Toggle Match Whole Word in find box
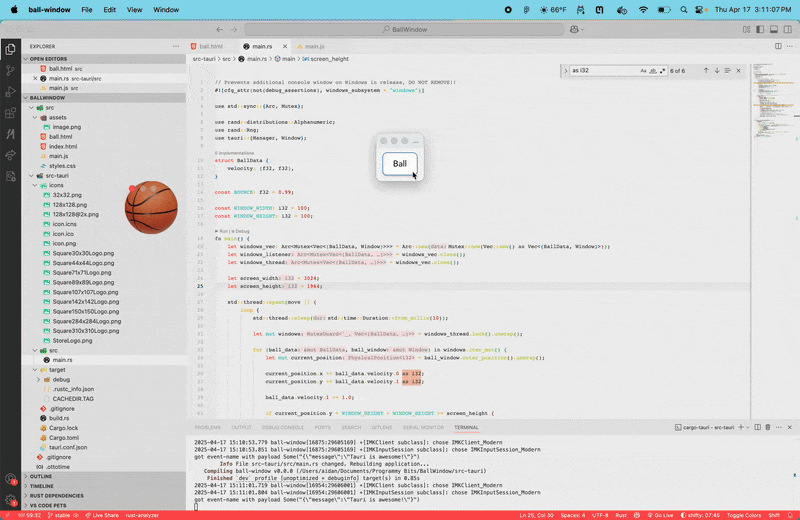Image resolution: width=800 pixels, height=520 pixels. click(x=653, y=71)
